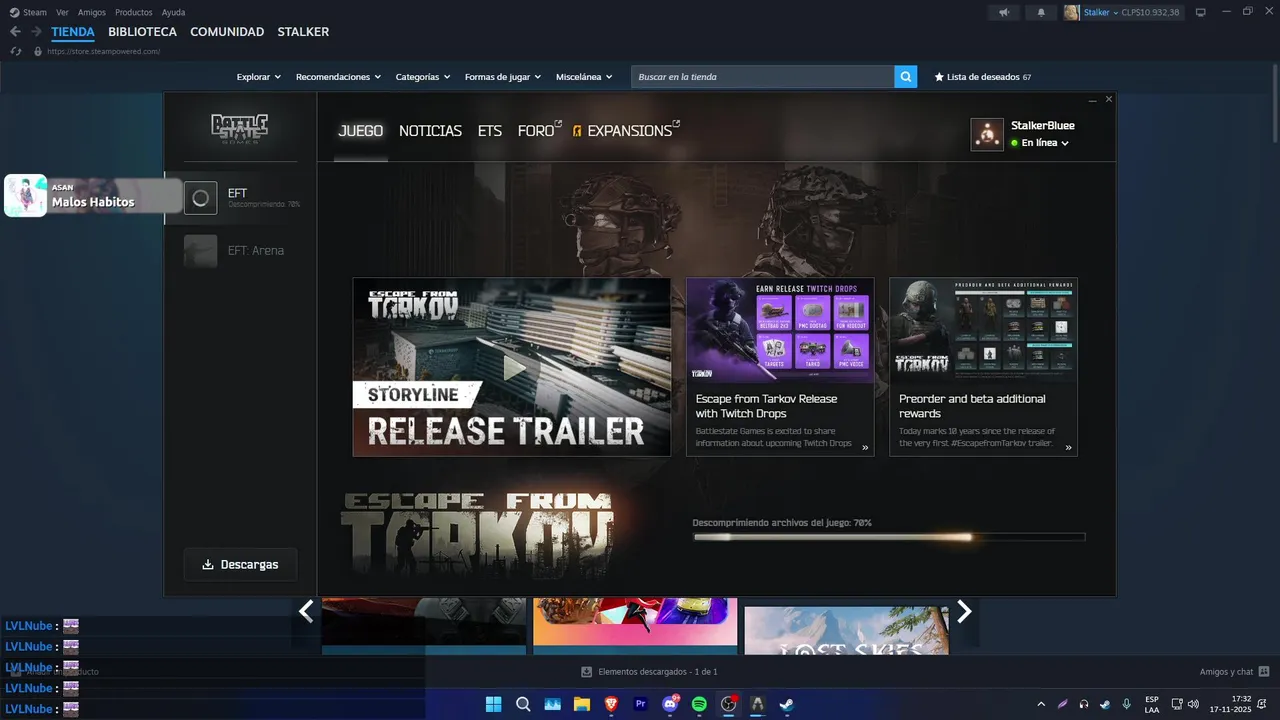
Task: Open the Windows Start menu
Action: (x=493, y=704)
